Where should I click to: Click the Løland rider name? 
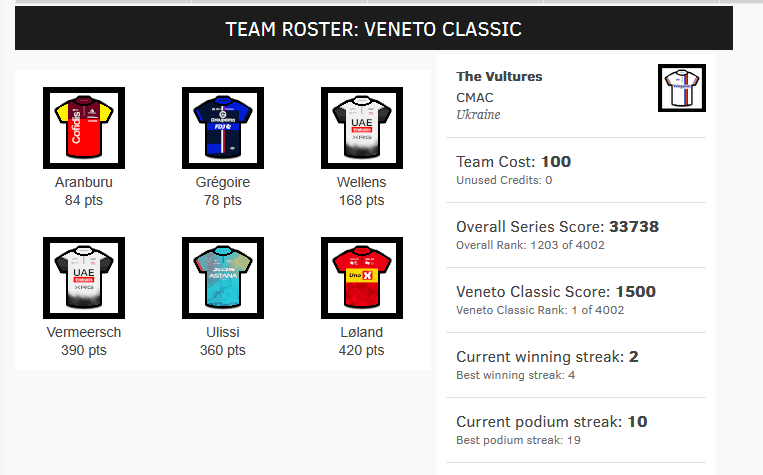(x=362, y=332)
